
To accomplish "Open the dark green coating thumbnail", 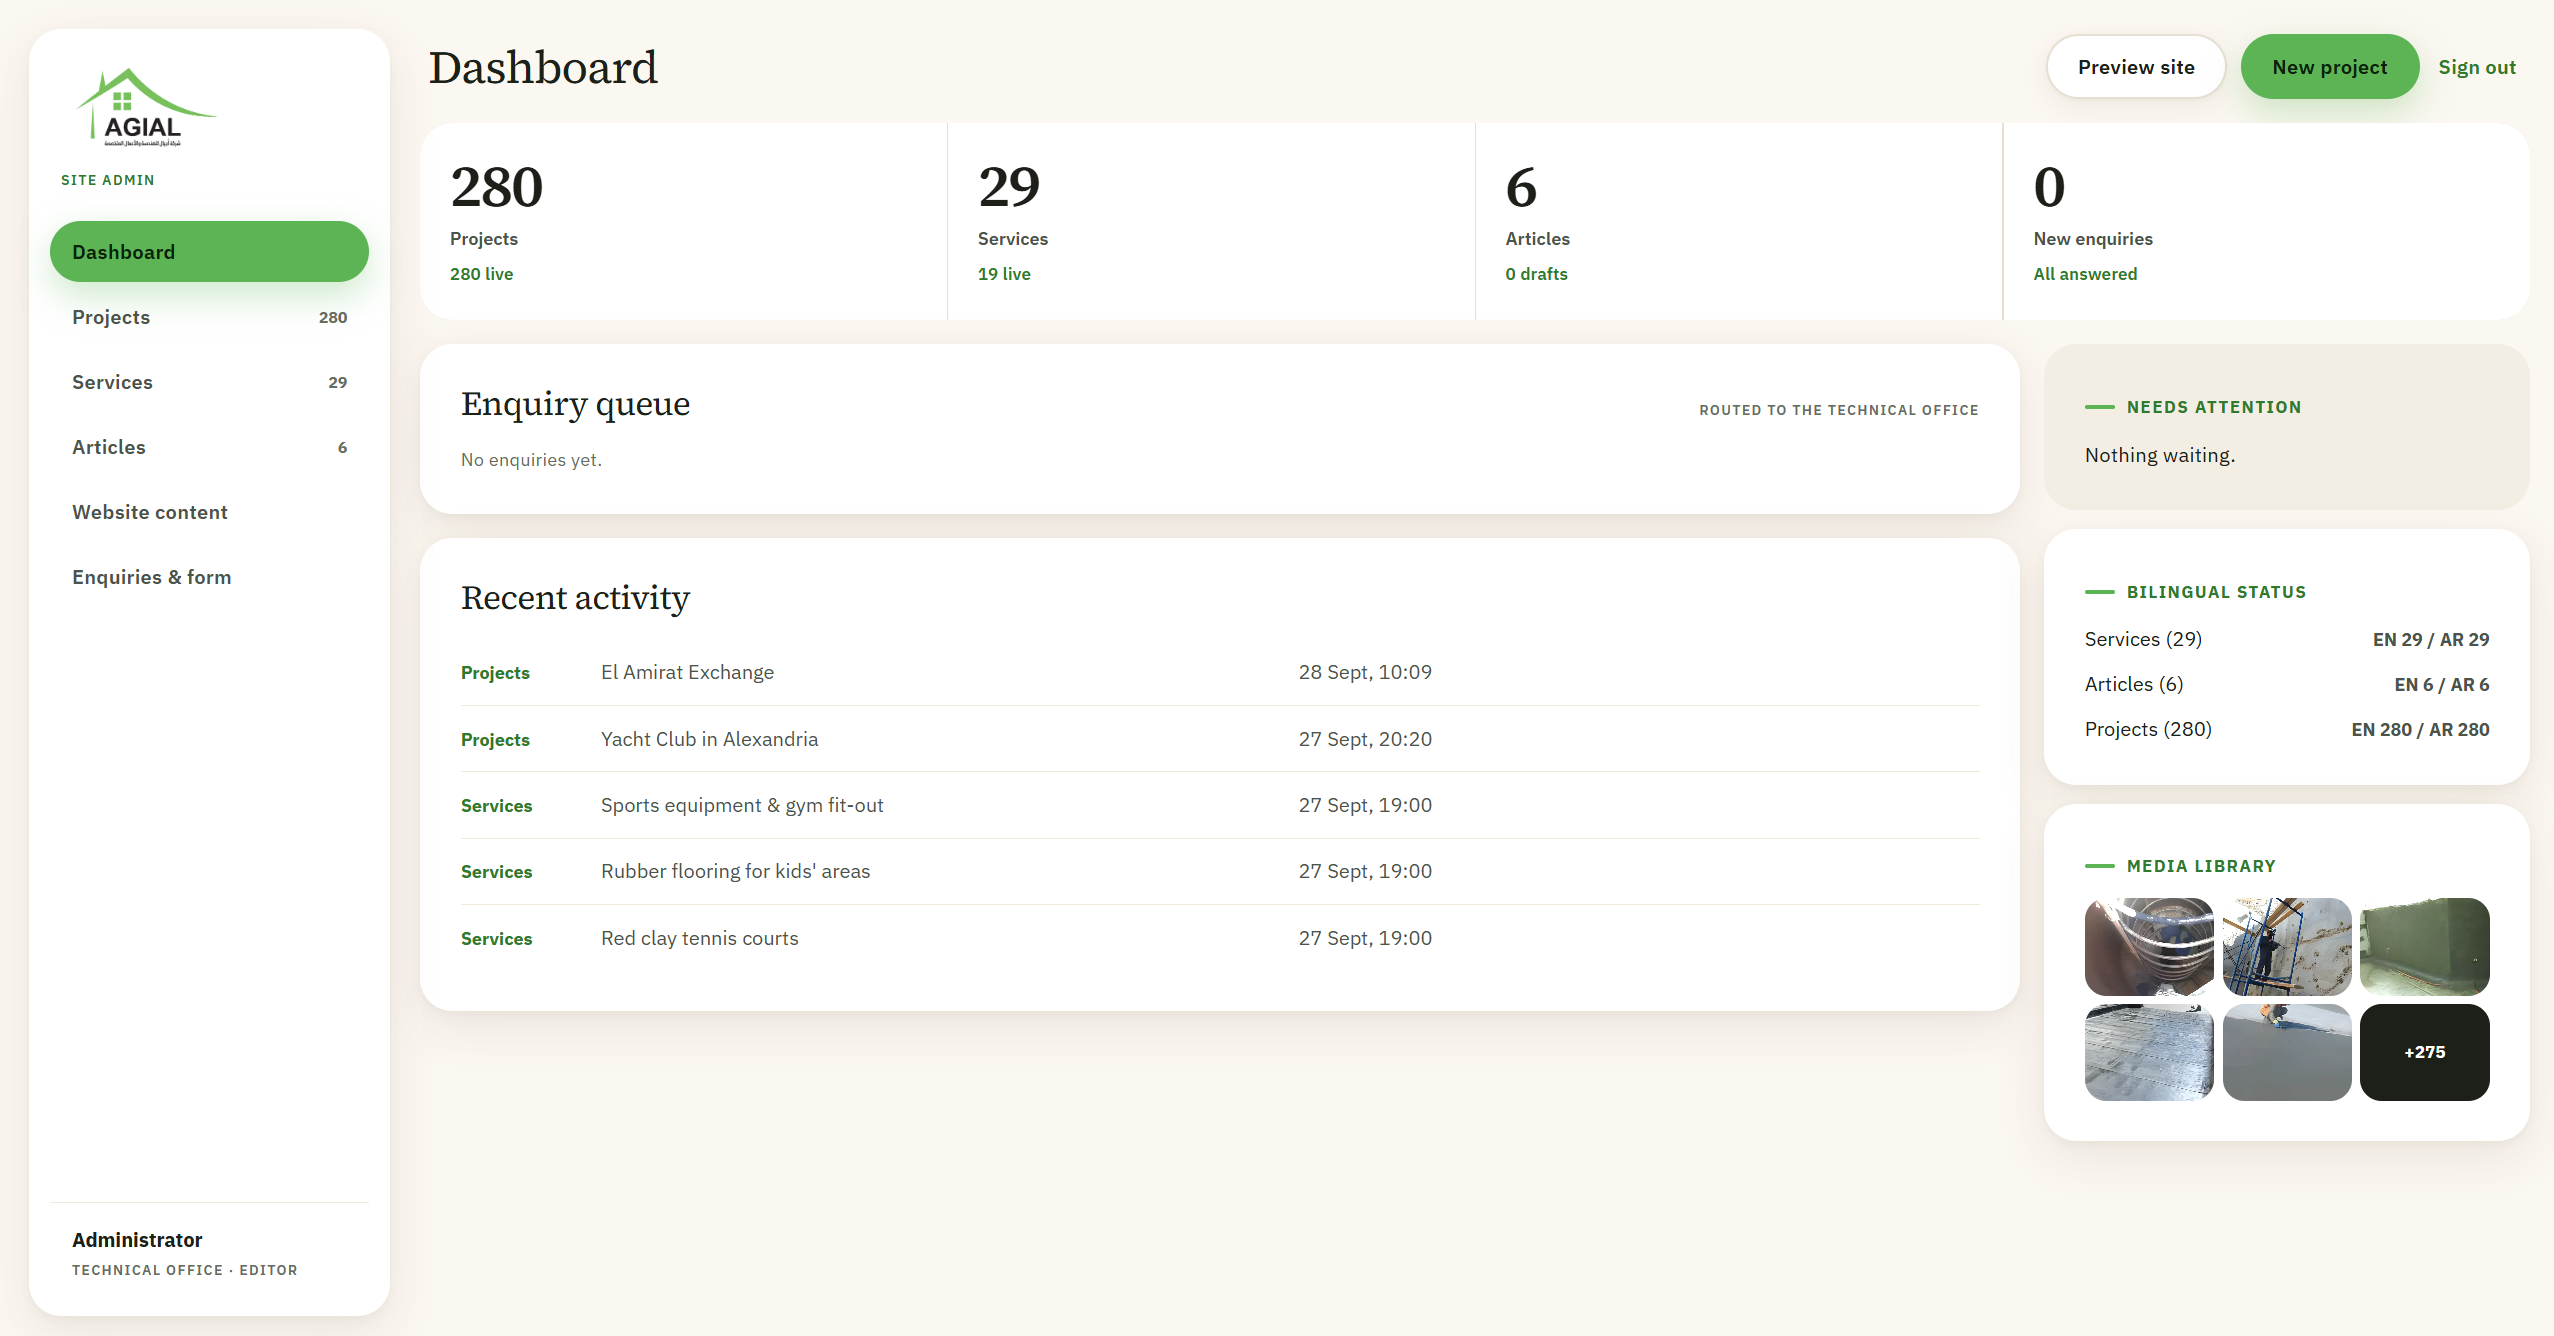I will coord(2424,946).
